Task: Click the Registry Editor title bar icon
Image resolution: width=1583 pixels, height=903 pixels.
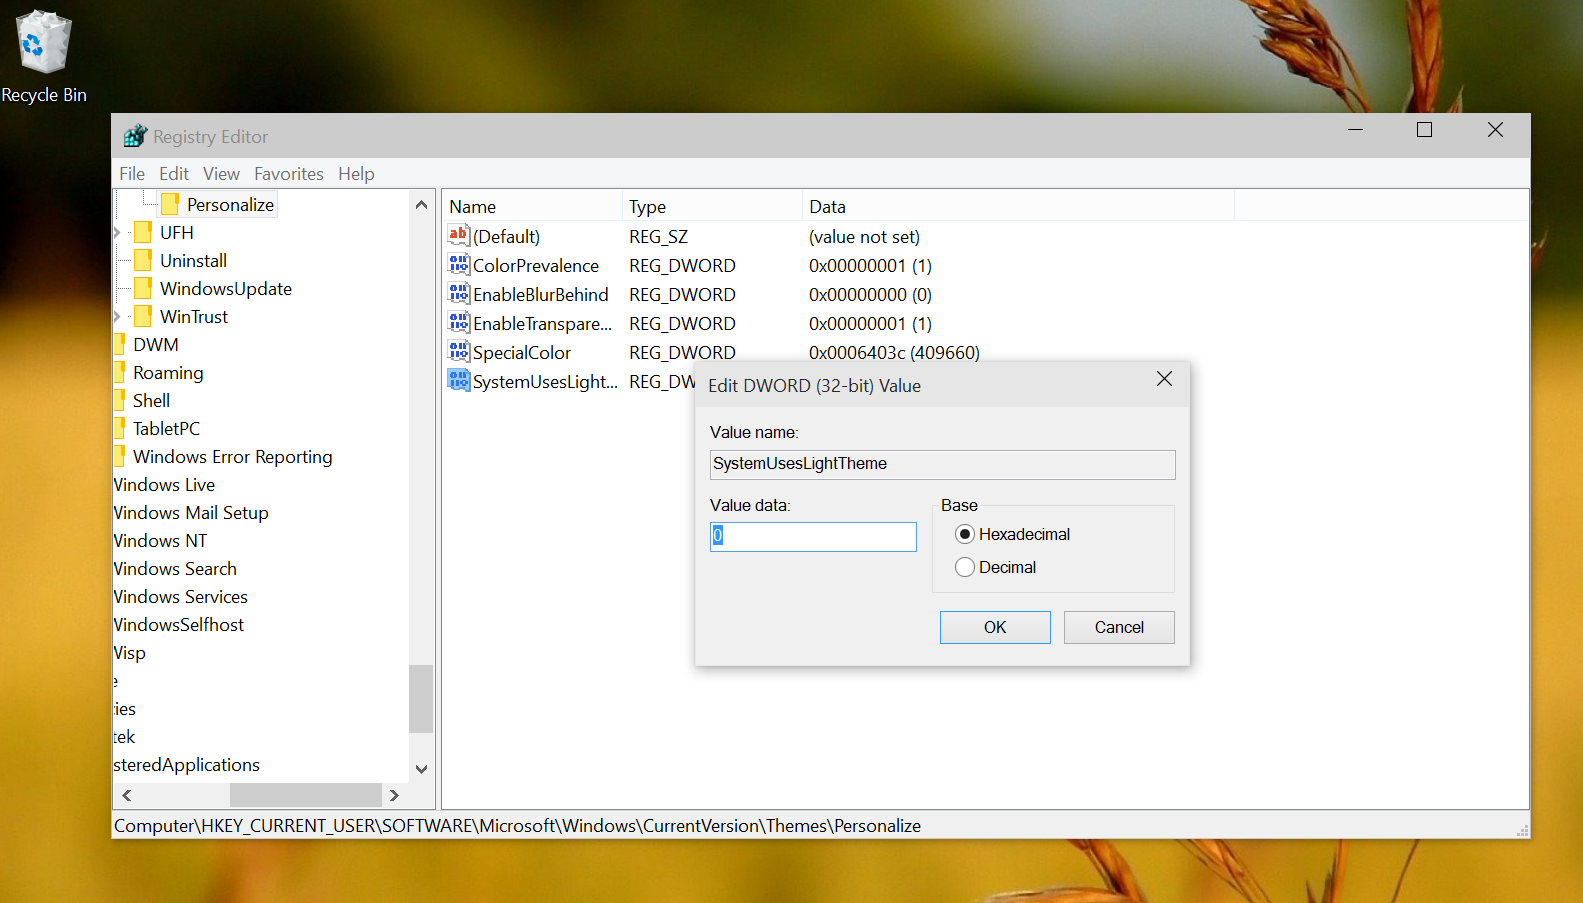Action: [135, 136]
